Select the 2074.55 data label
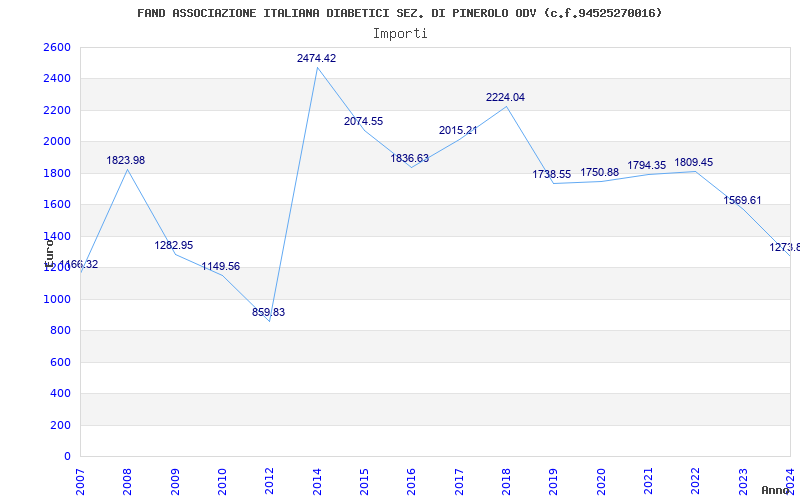 click(x=363, y=121)
